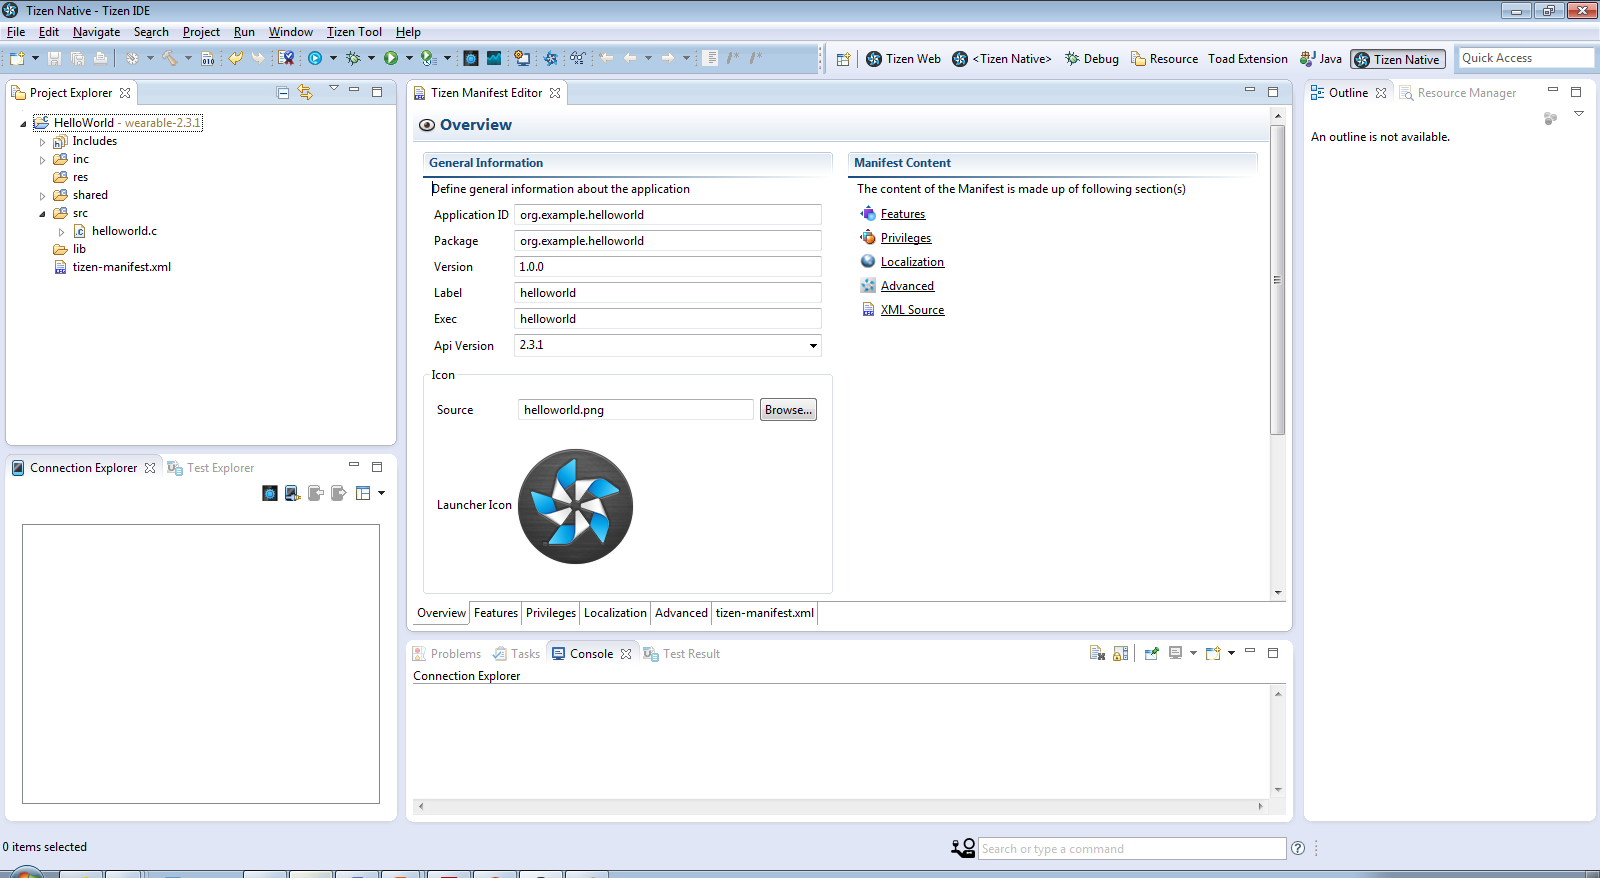Toggle Scroll Lock in Console

(x=1120, y=653)
